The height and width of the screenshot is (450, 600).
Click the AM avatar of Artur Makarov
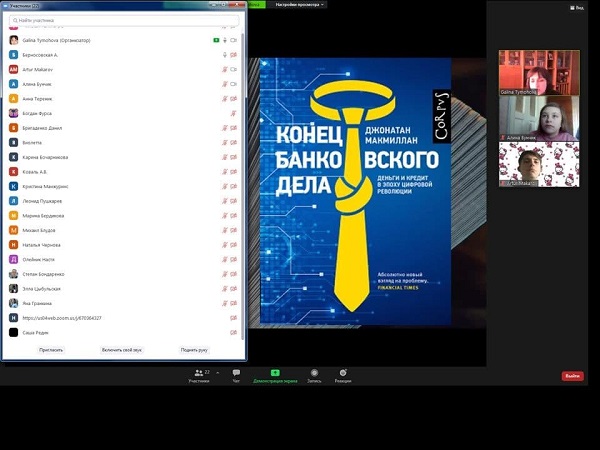[13, 69]
